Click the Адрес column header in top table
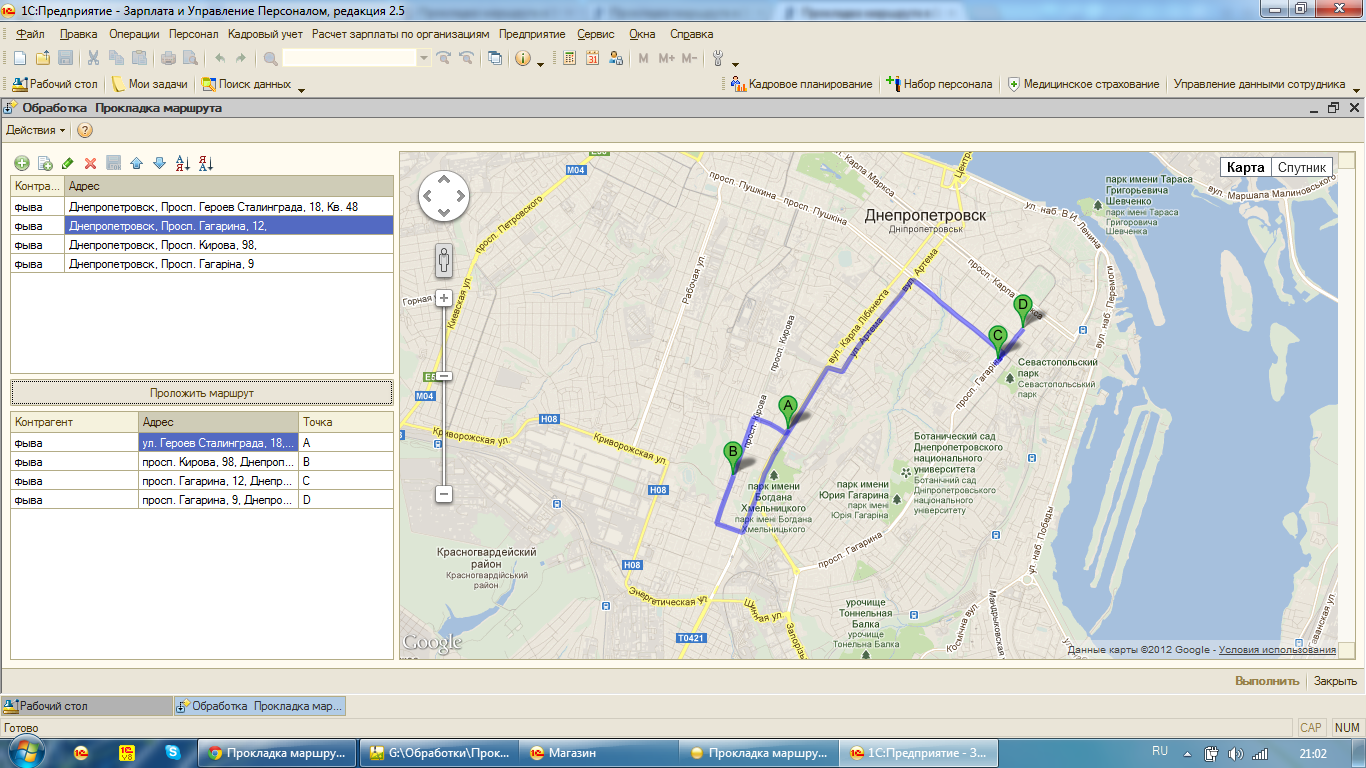 (229, 186)
